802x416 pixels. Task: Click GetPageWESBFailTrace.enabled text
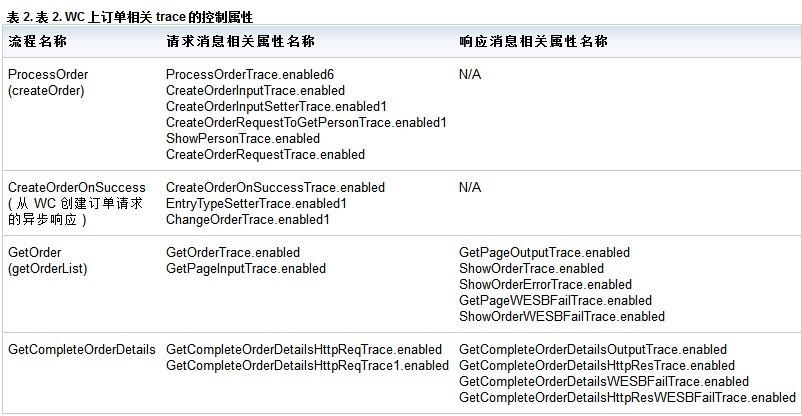click(555, 300)
